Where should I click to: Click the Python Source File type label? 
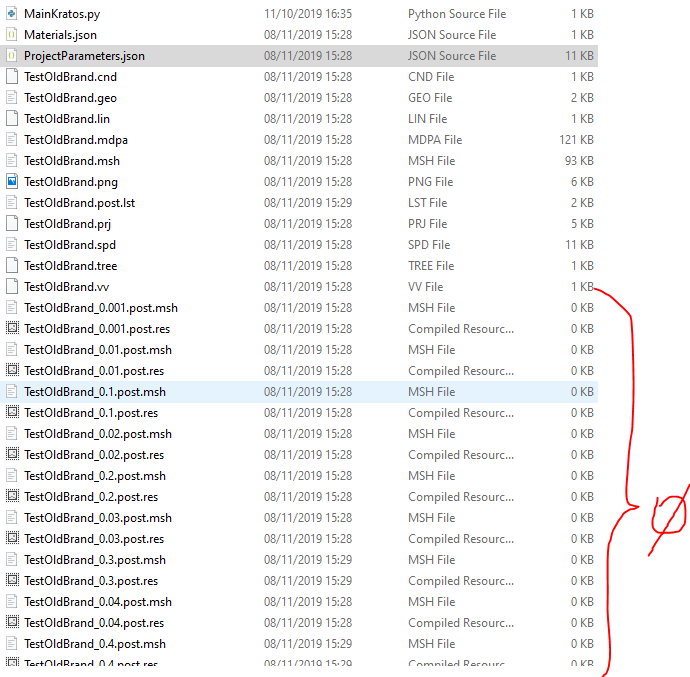pyautogui.click(x=457, y=14)
